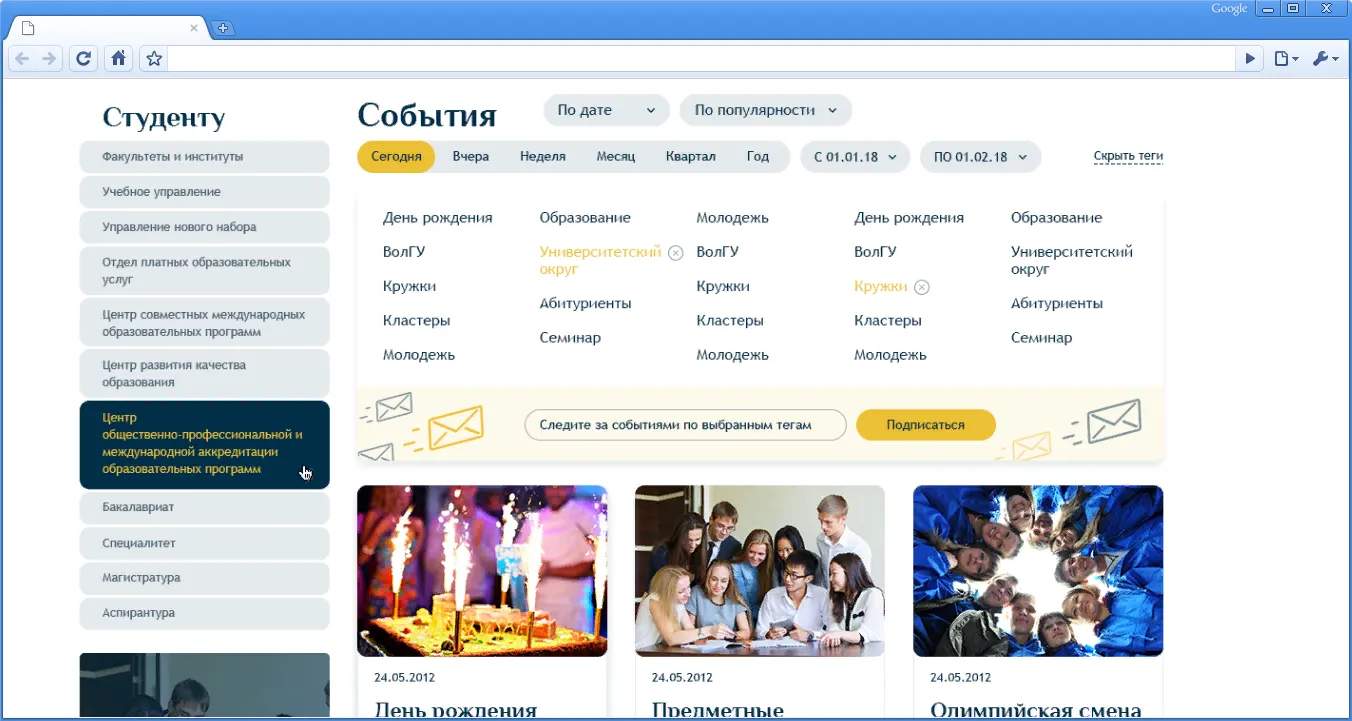Click the Скрыть теги link

pyautogui.click(x=1128, y=157)
